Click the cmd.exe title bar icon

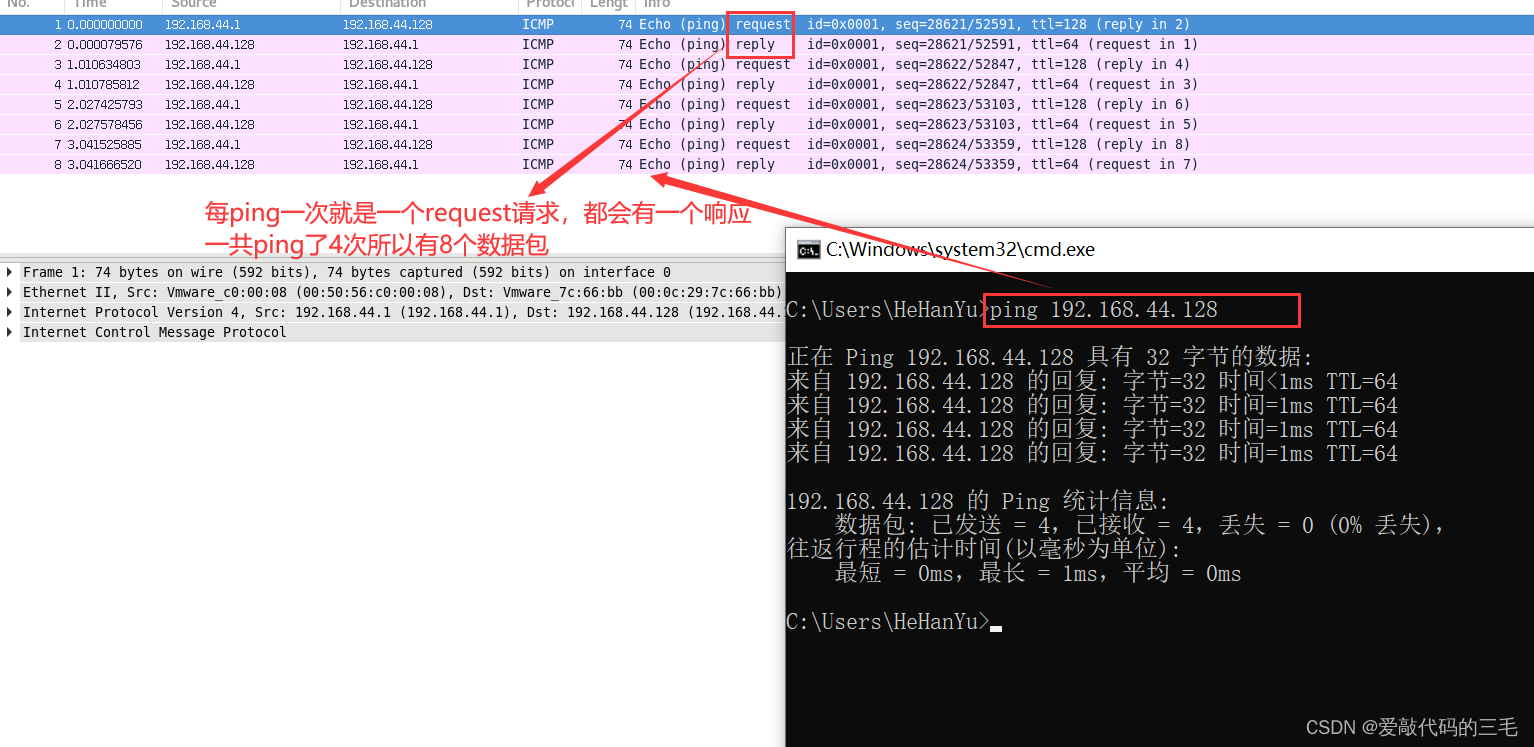(x=808, y=250)
